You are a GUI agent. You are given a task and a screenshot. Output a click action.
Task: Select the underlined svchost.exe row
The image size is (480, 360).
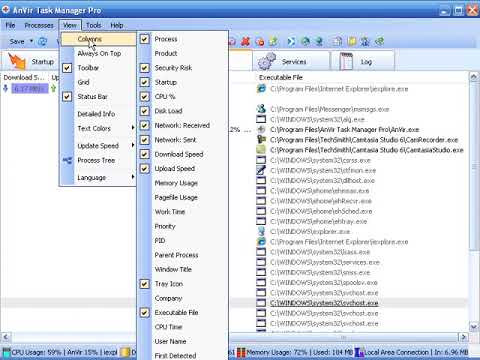tap(324, 303)
